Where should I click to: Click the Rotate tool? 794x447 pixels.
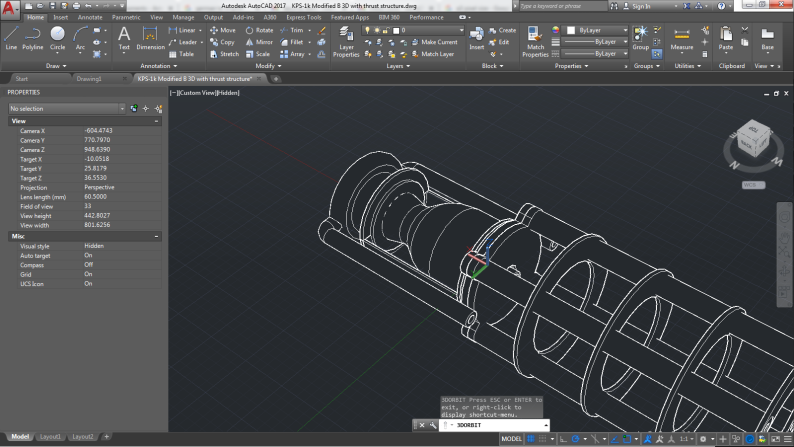(259, 30)
